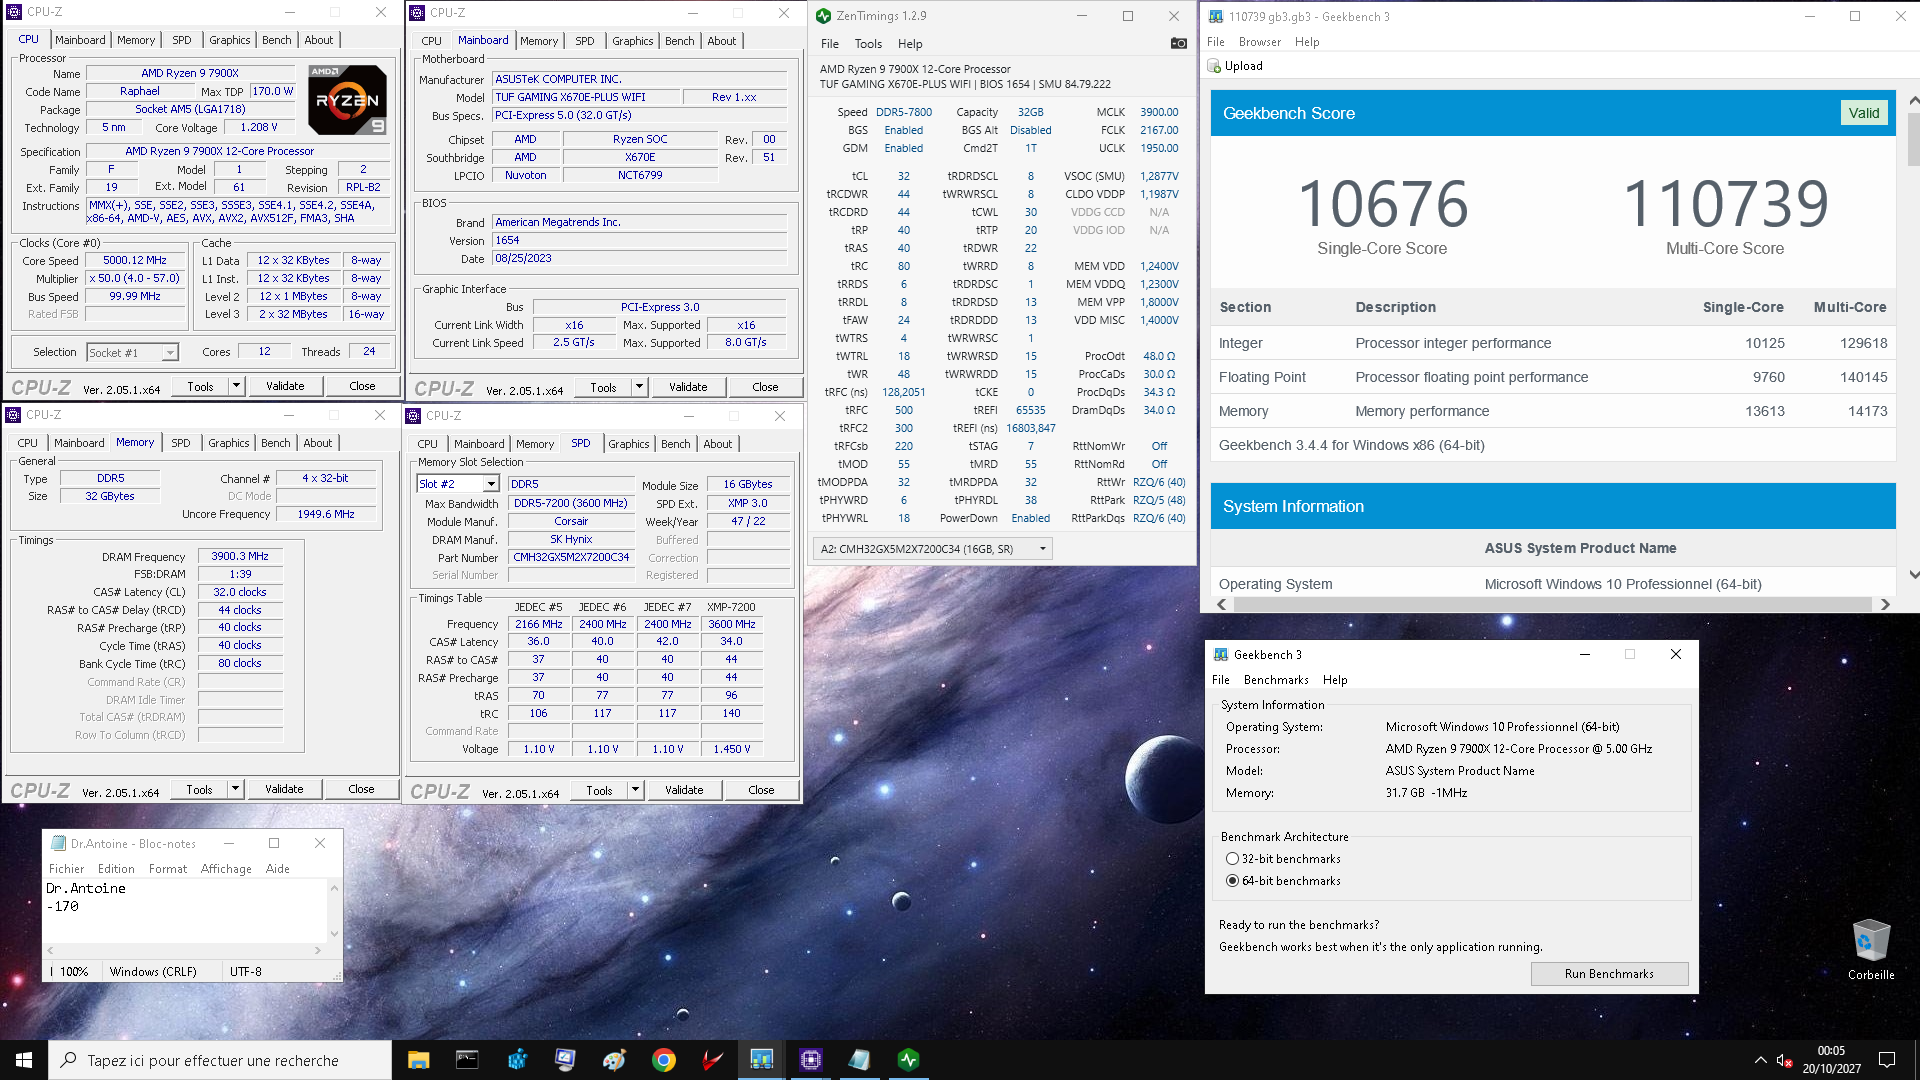Expand Tools arrow in SPD tab window
Screen dimensions: 1920x1080
(x=636, y=790)
